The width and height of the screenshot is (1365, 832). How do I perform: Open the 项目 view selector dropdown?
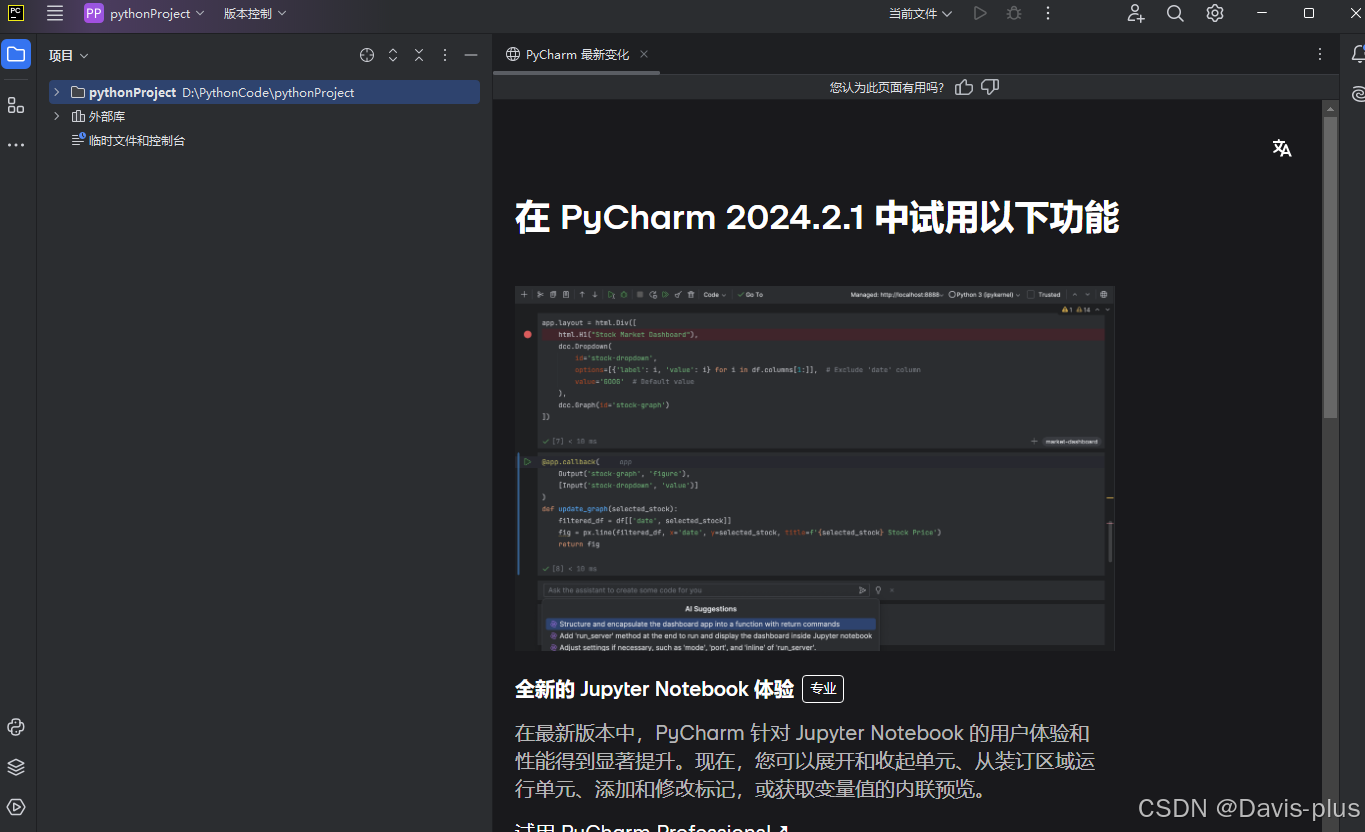click(x=69, y=56)
